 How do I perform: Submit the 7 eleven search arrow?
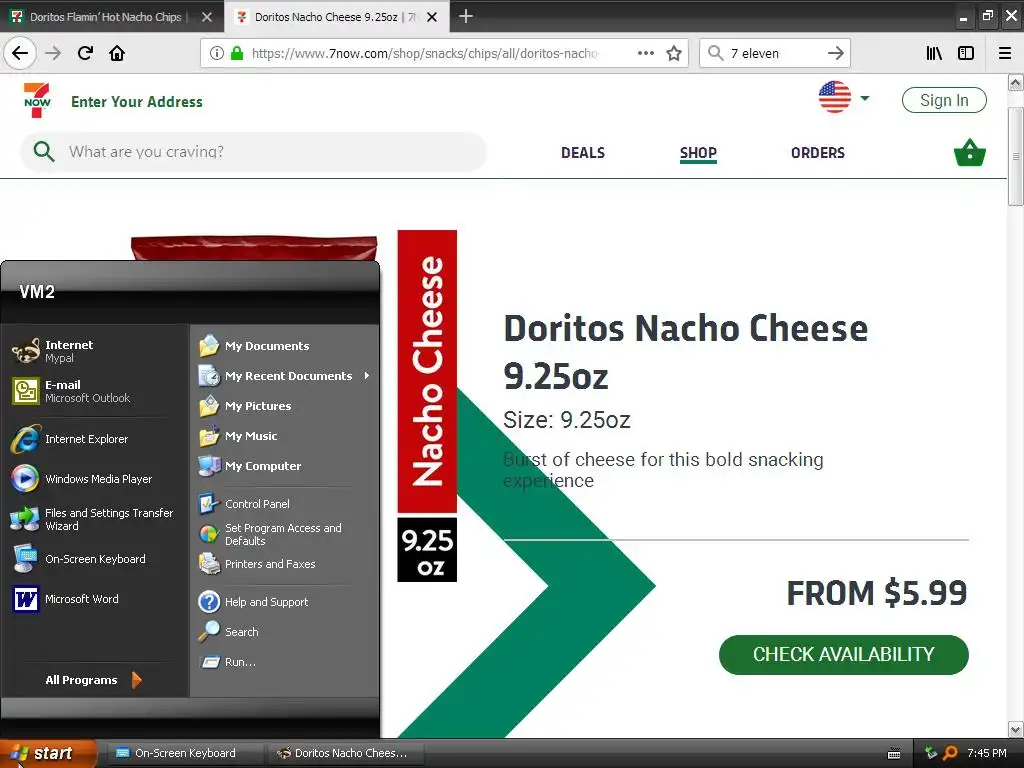835,53
